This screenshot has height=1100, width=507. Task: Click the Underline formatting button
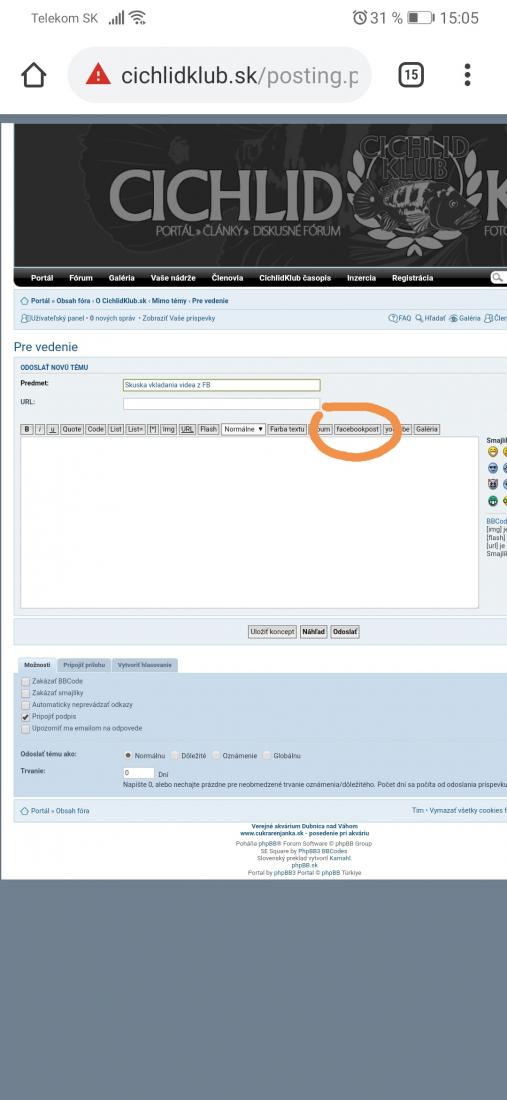point(53,429)
